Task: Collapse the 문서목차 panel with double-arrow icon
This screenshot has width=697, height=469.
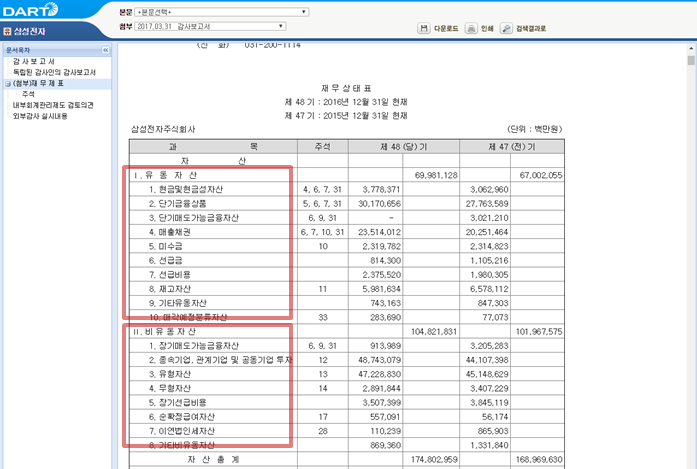Action: (105, 50)
